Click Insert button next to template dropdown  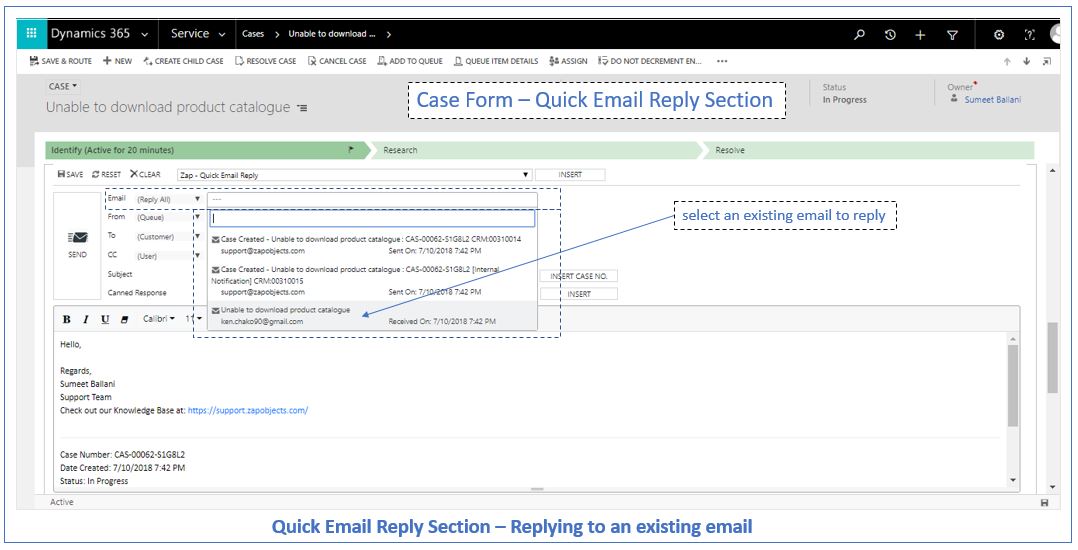[570, 175]
